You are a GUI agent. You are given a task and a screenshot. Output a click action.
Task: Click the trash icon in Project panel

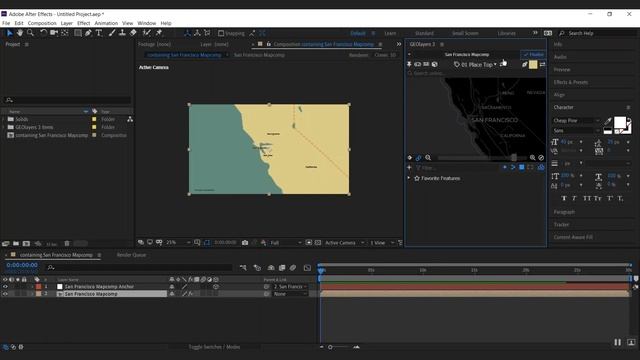[x=67, y=244]
